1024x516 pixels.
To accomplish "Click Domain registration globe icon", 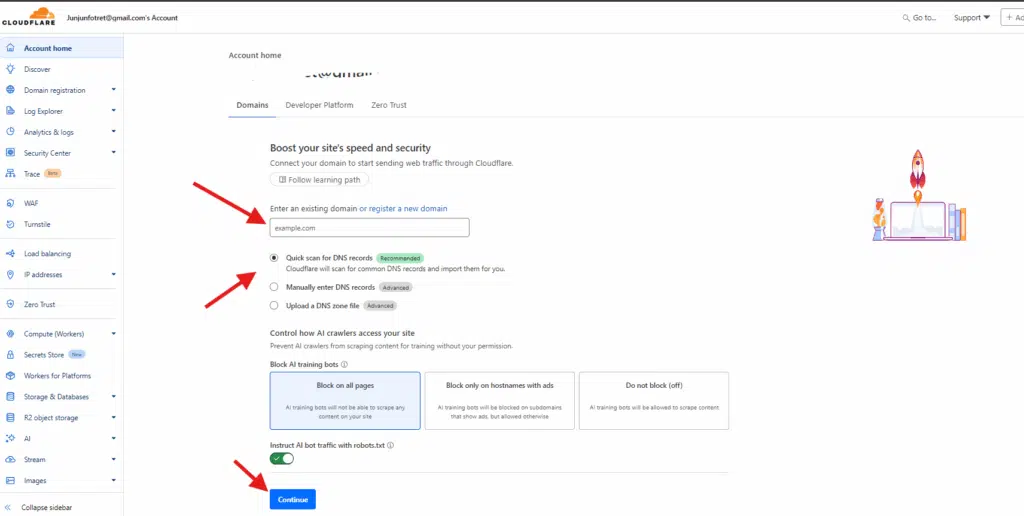I will pos(10,89).
